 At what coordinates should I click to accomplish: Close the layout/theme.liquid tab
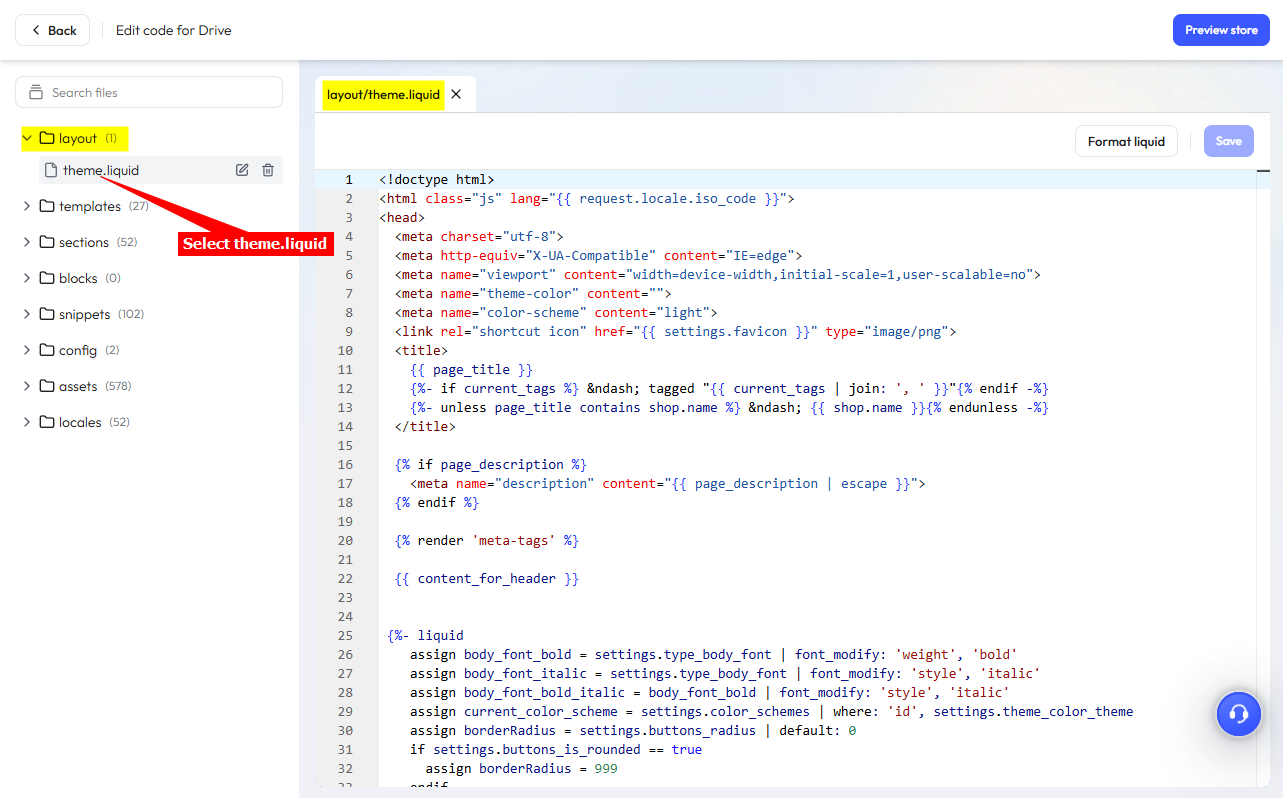(x=456, y=94)
